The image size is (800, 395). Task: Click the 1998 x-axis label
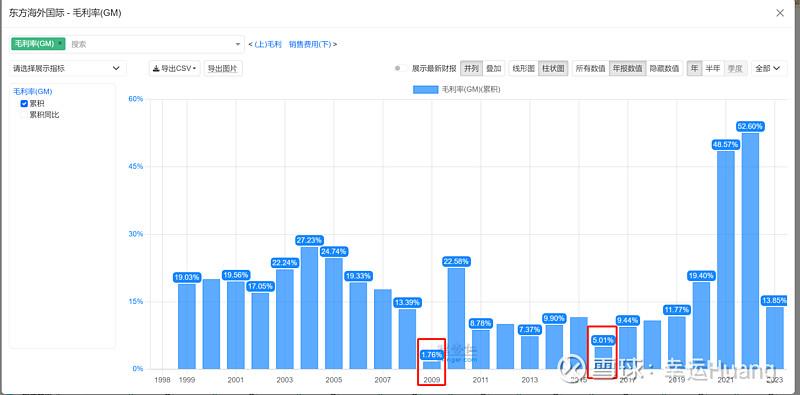162,380
